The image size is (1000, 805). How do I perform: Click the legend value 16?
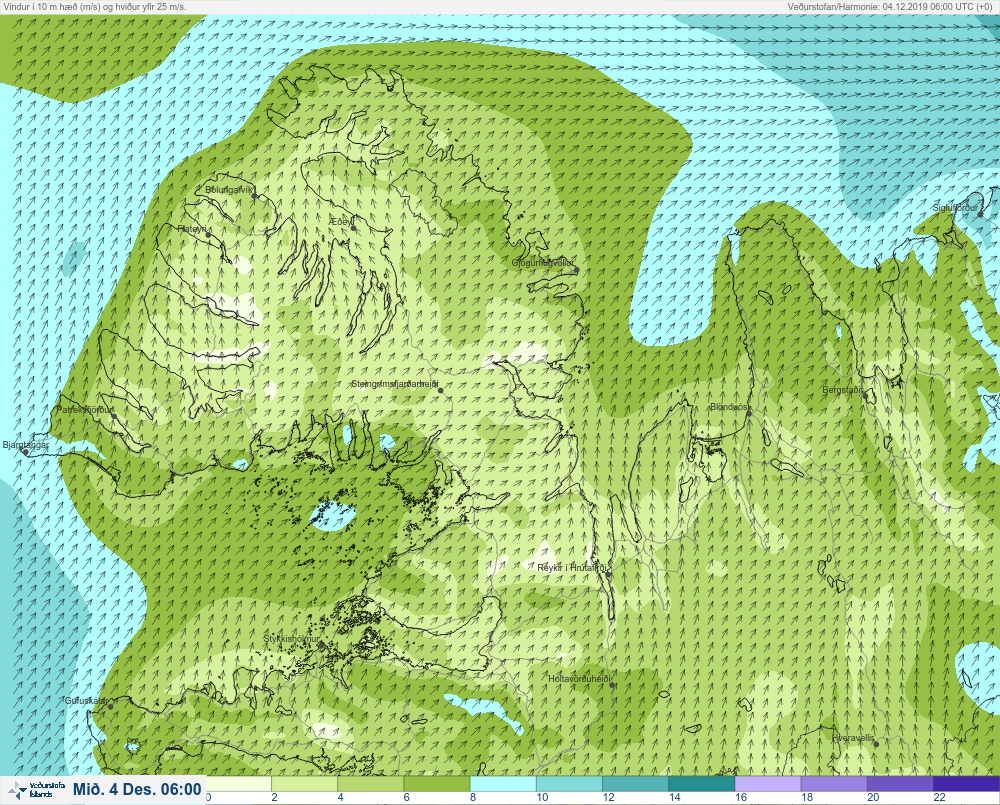(x=740, y=797)
